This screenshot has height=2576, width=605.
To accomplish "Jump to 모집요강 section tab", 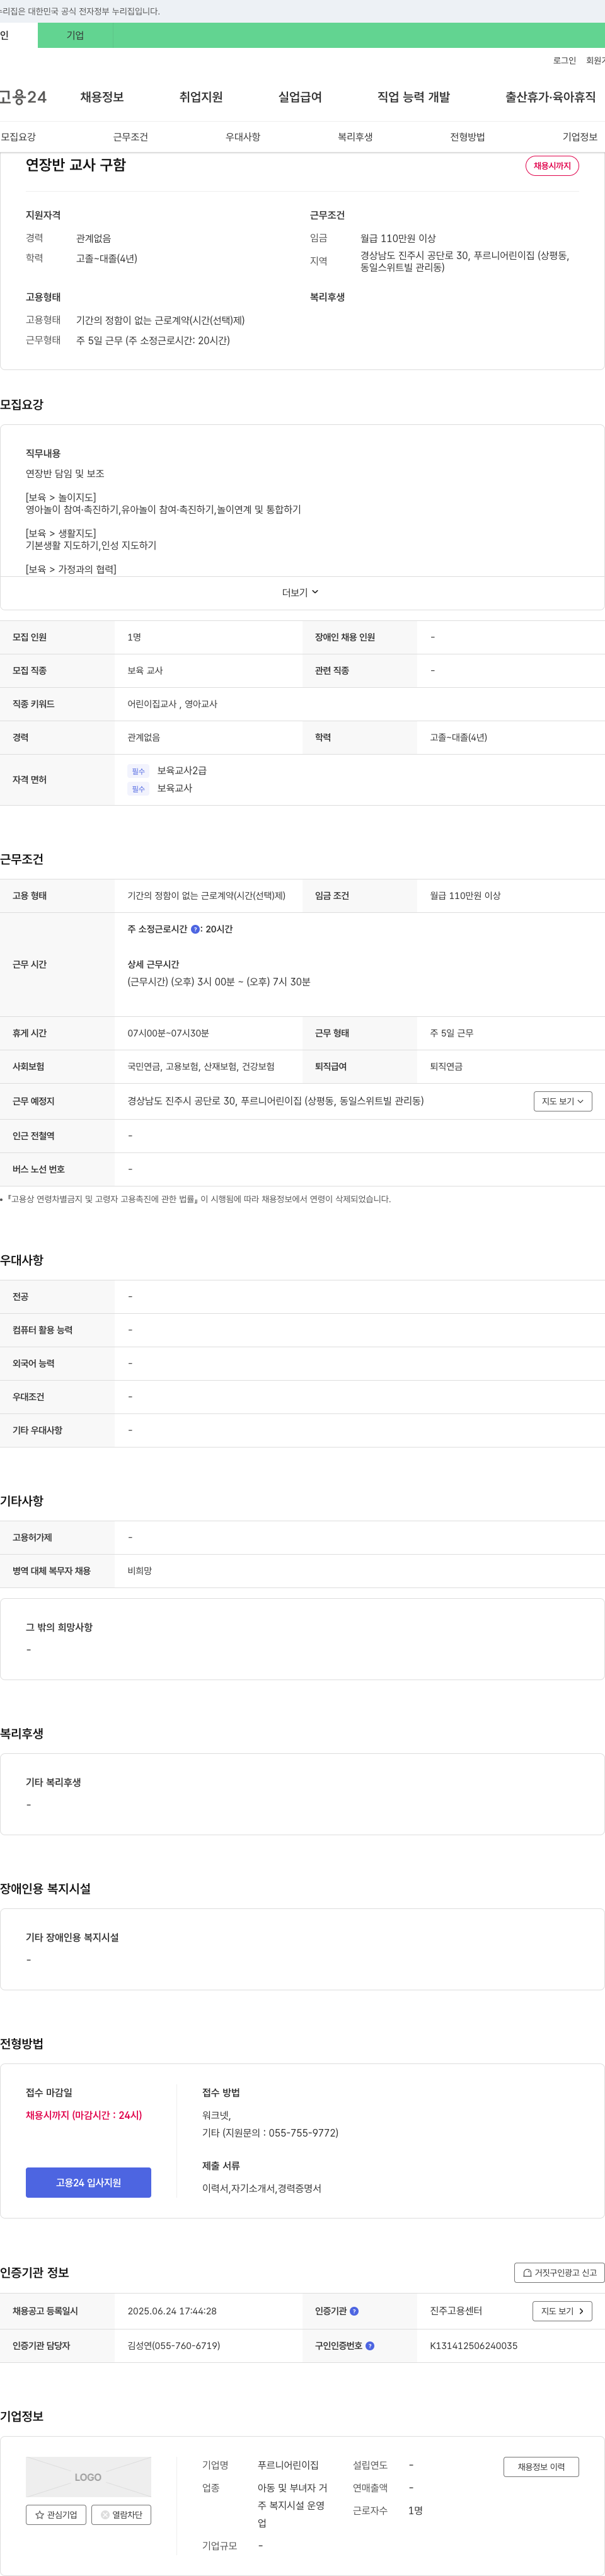I will click(18, 137).
